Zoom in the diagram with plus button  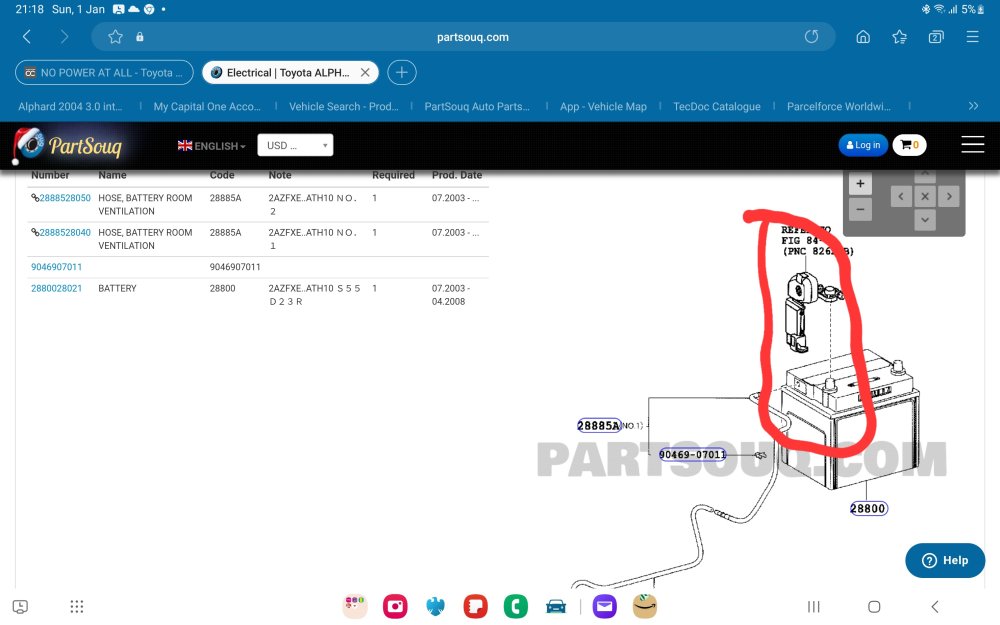[860, 184]
